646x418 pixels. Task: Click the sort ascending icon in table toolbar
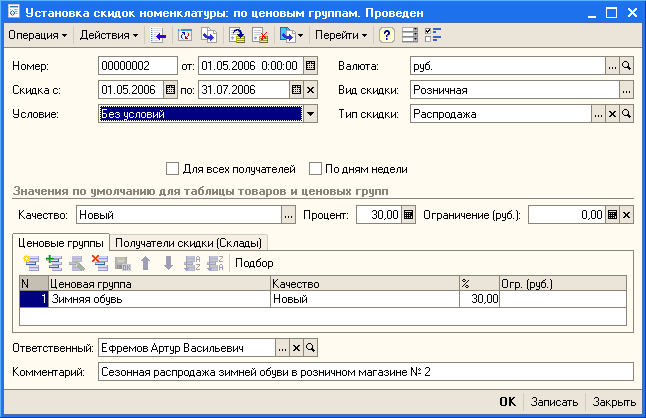190,263
